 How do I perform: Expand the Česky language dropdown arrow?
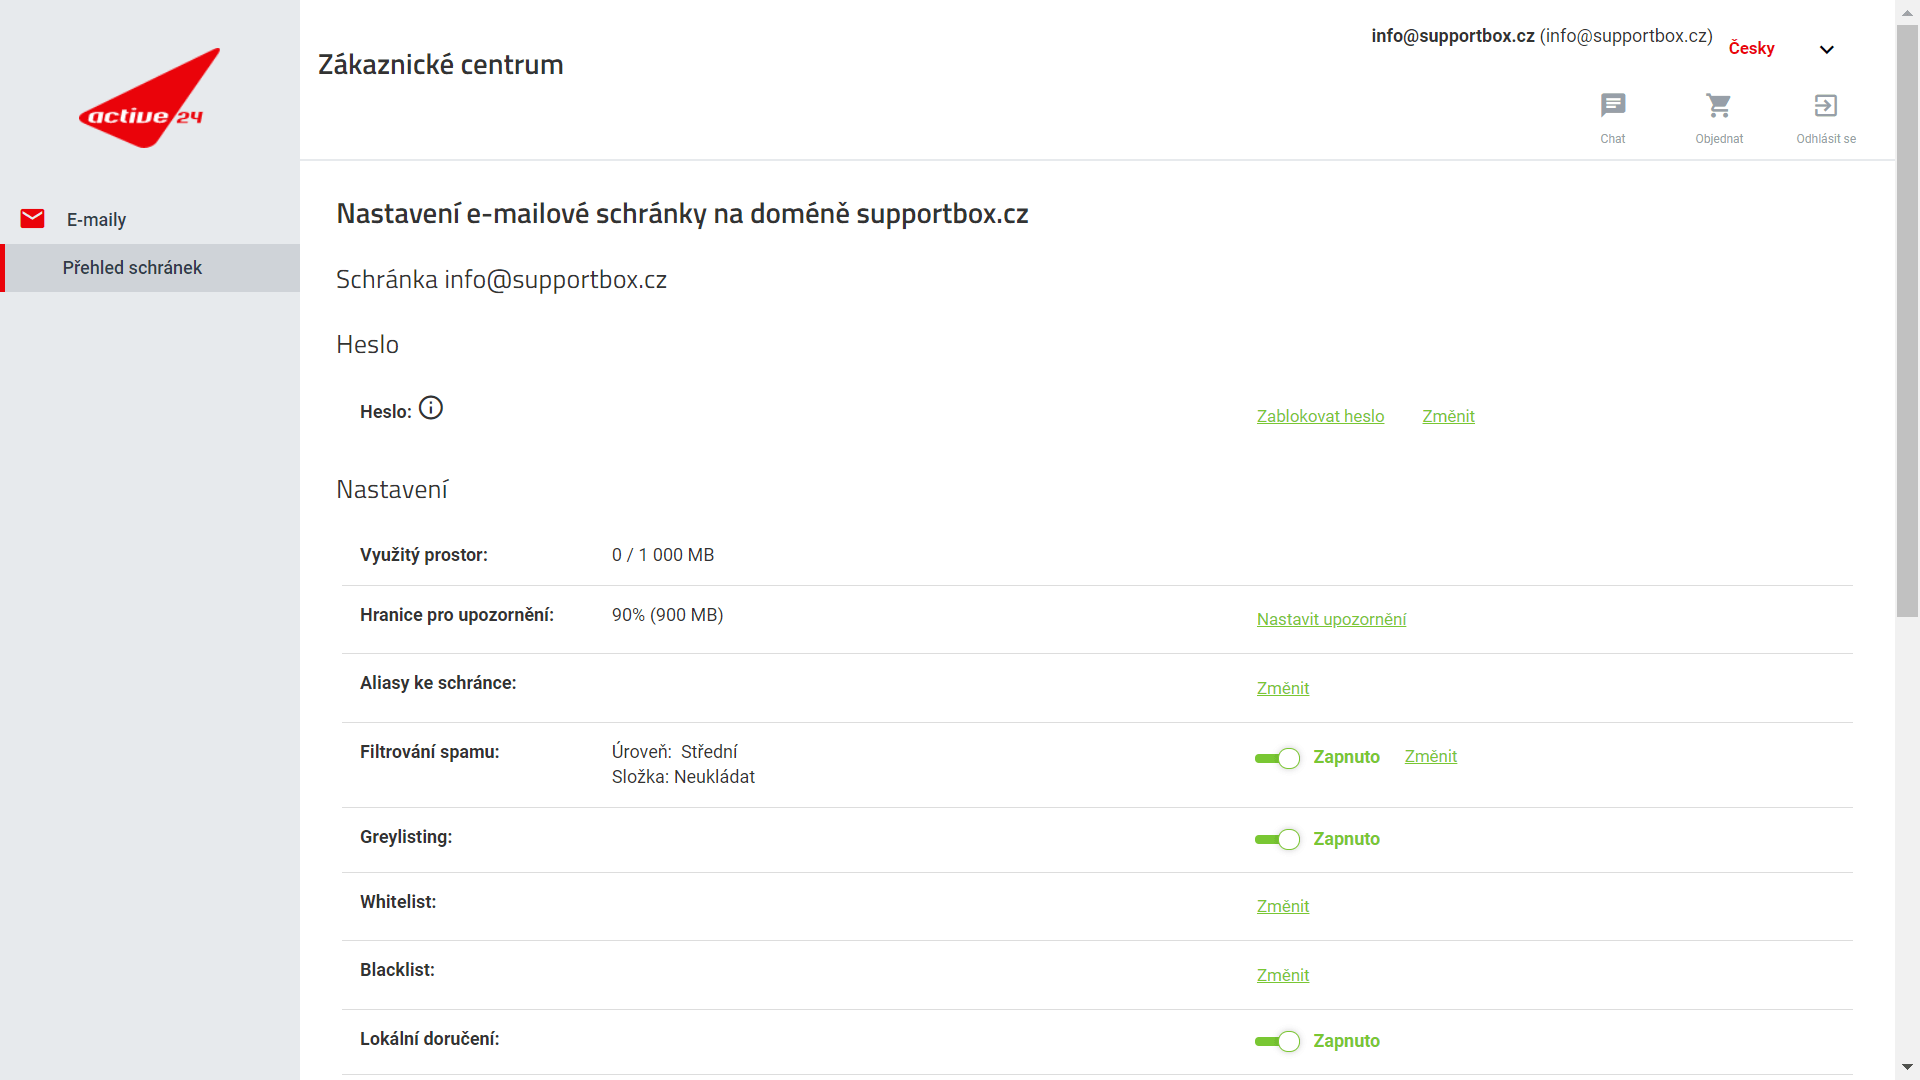[1826, 49]
